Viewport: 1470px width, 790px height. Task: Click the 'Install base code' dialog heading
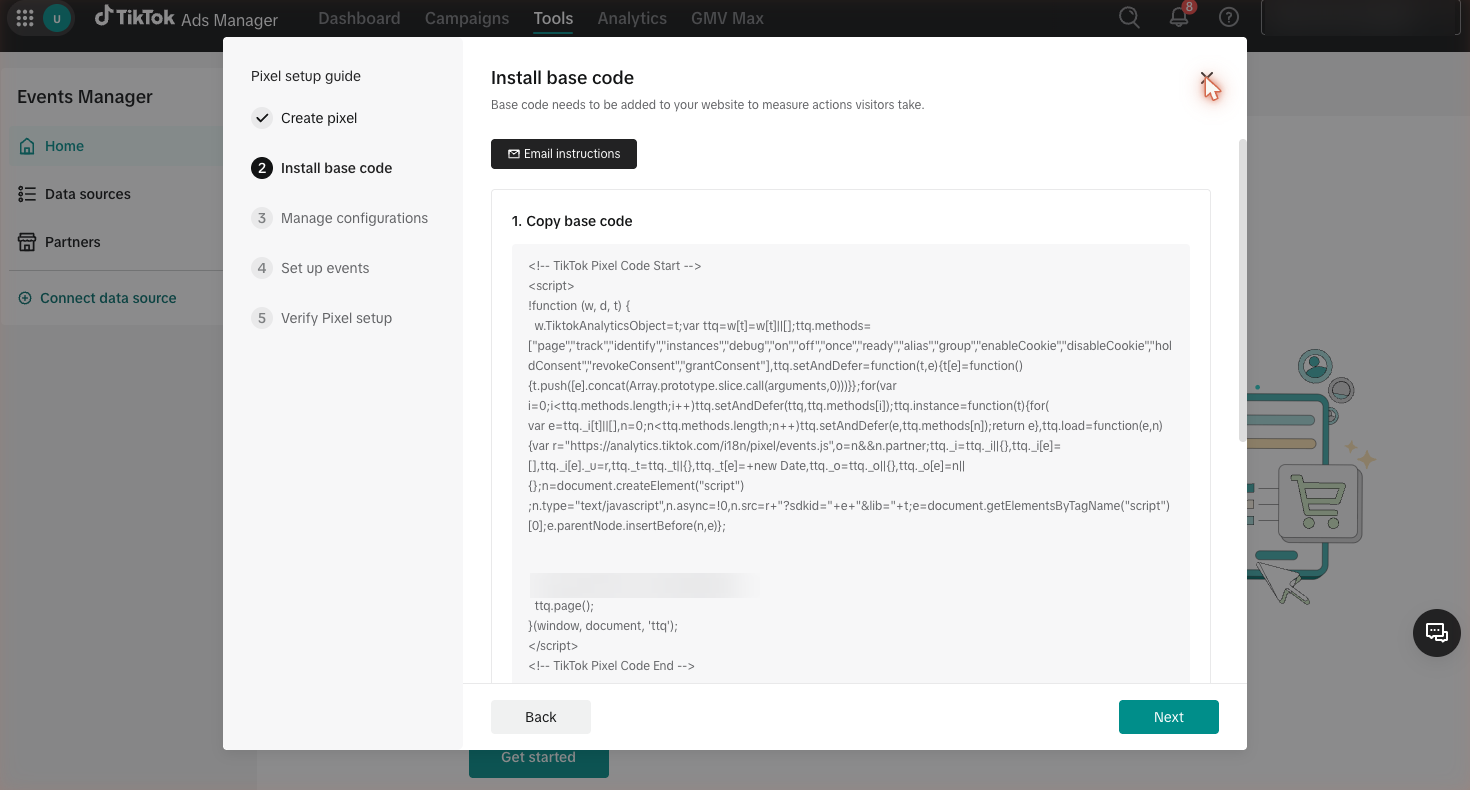click(x=562, y=78)
